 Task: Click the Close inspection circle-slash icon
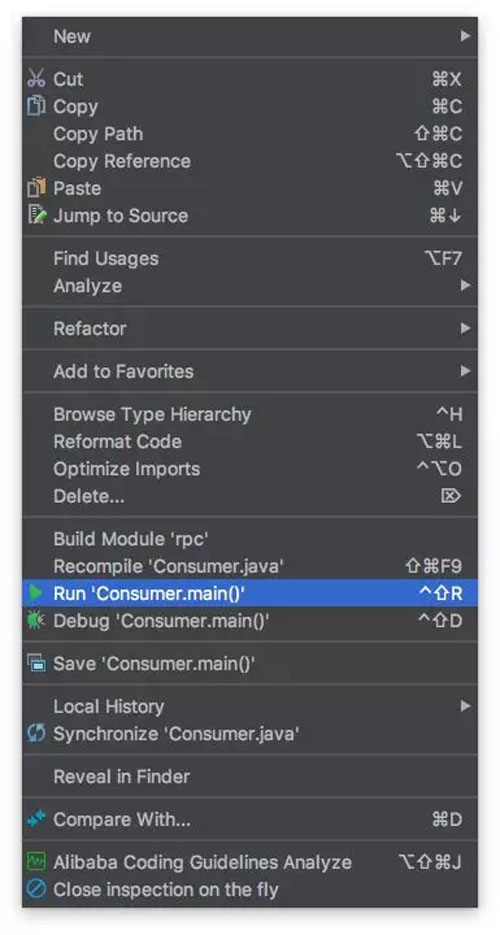[x=36, y=889]
